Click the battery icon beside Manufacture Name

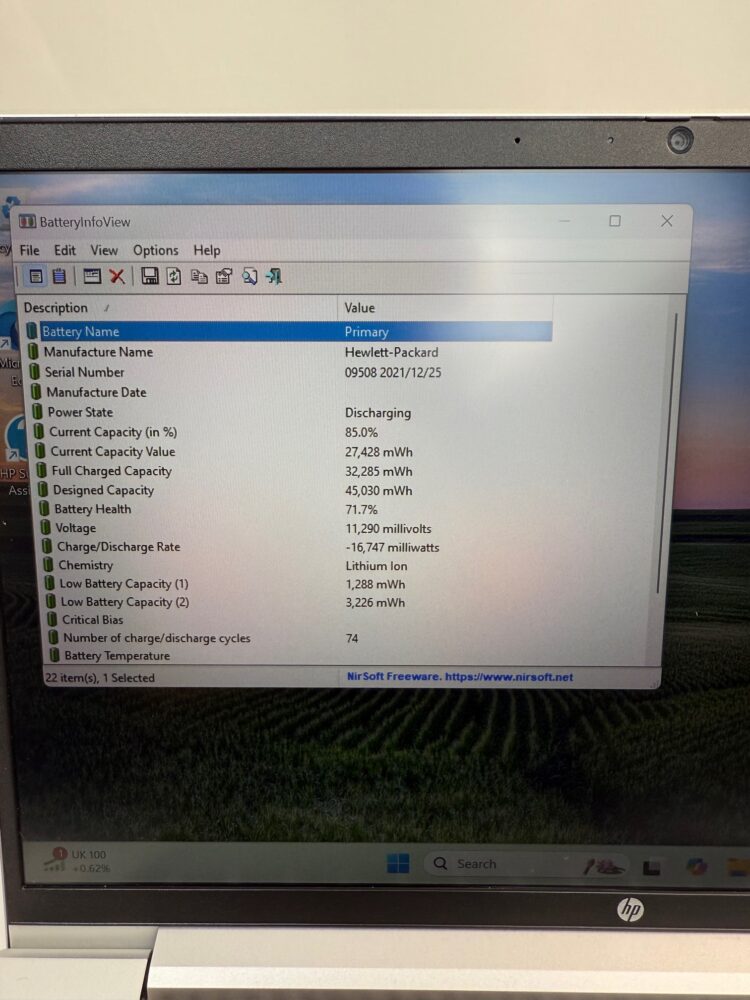33,351
